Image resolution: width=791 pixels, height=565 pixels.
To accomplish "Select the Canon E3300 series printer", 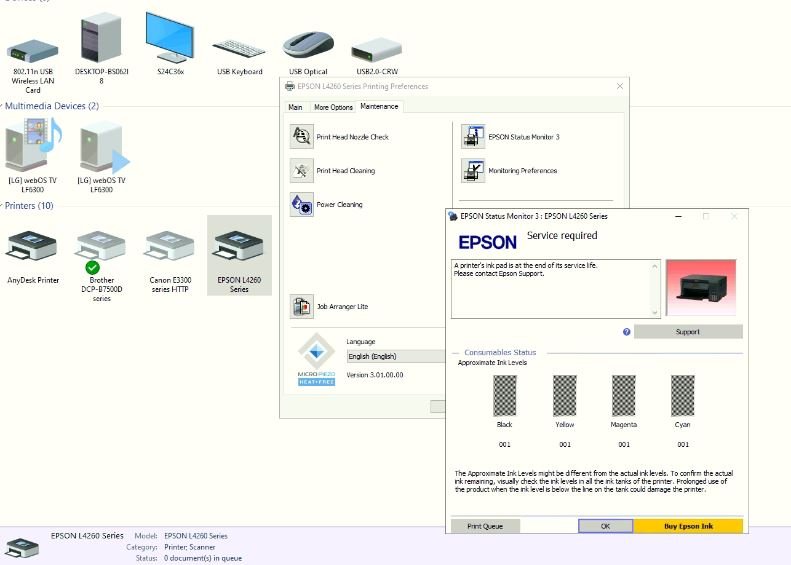I will [x=169, y=260].
